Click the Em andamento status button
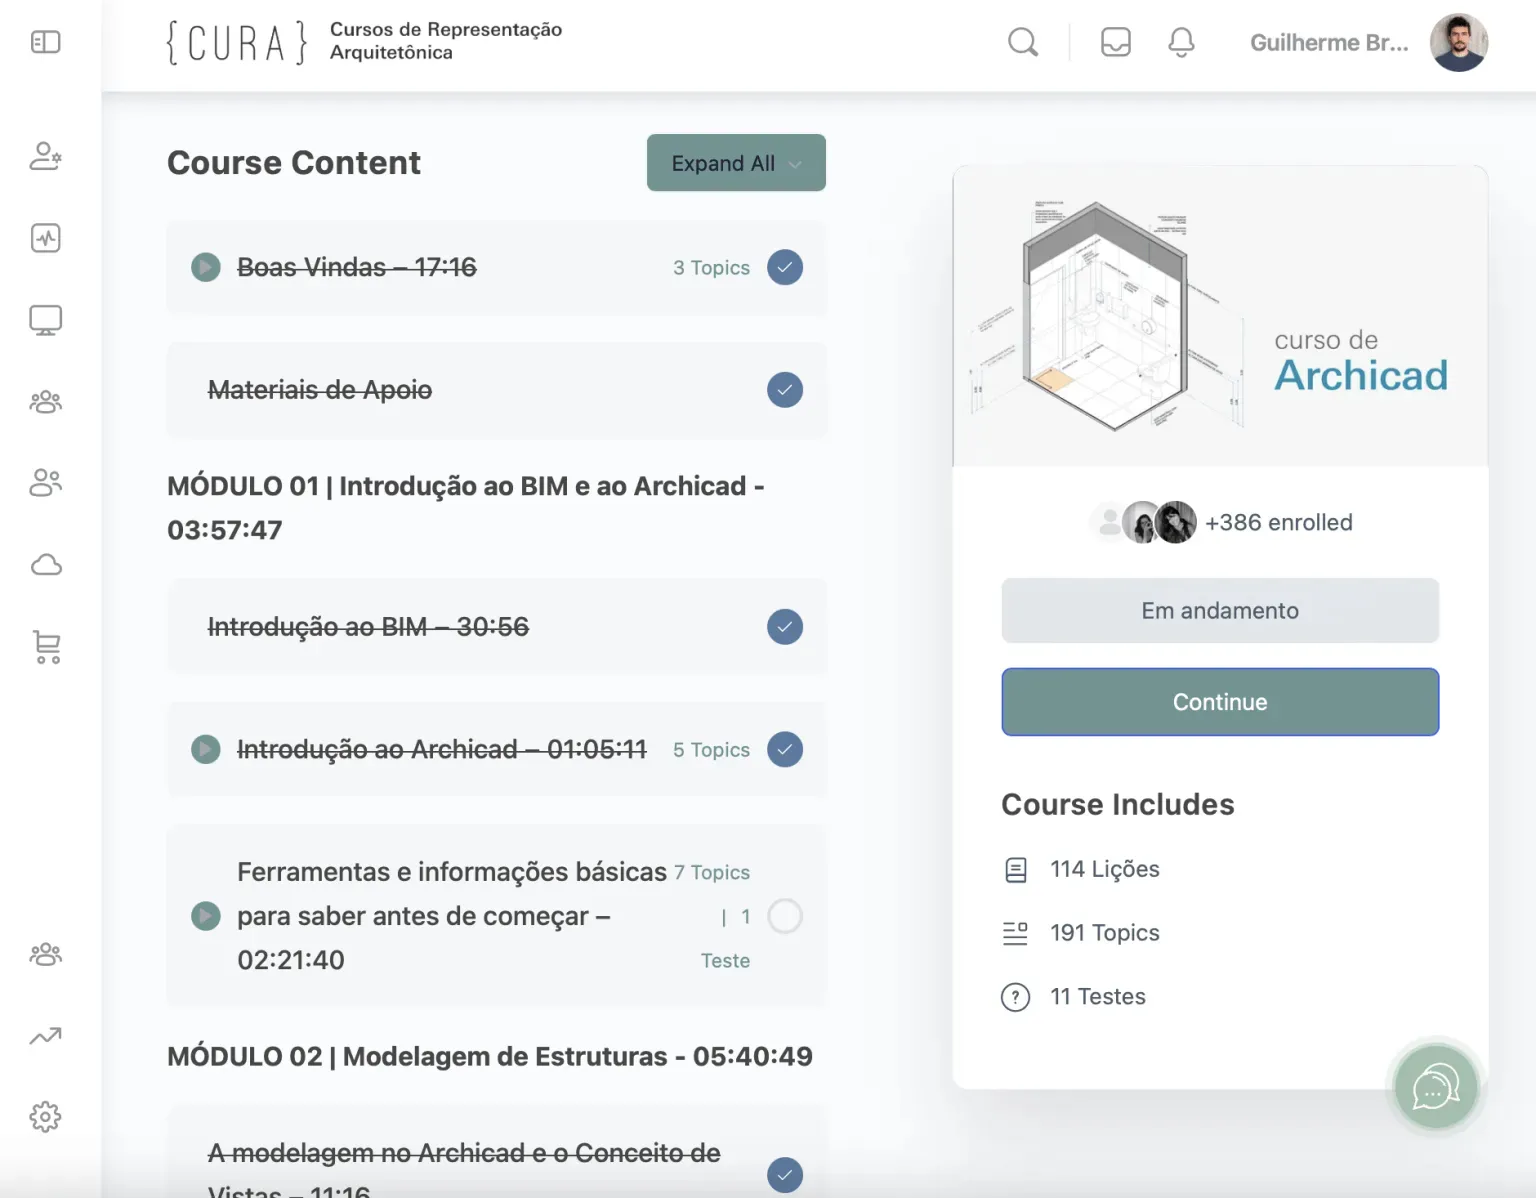 (1220, 610)
